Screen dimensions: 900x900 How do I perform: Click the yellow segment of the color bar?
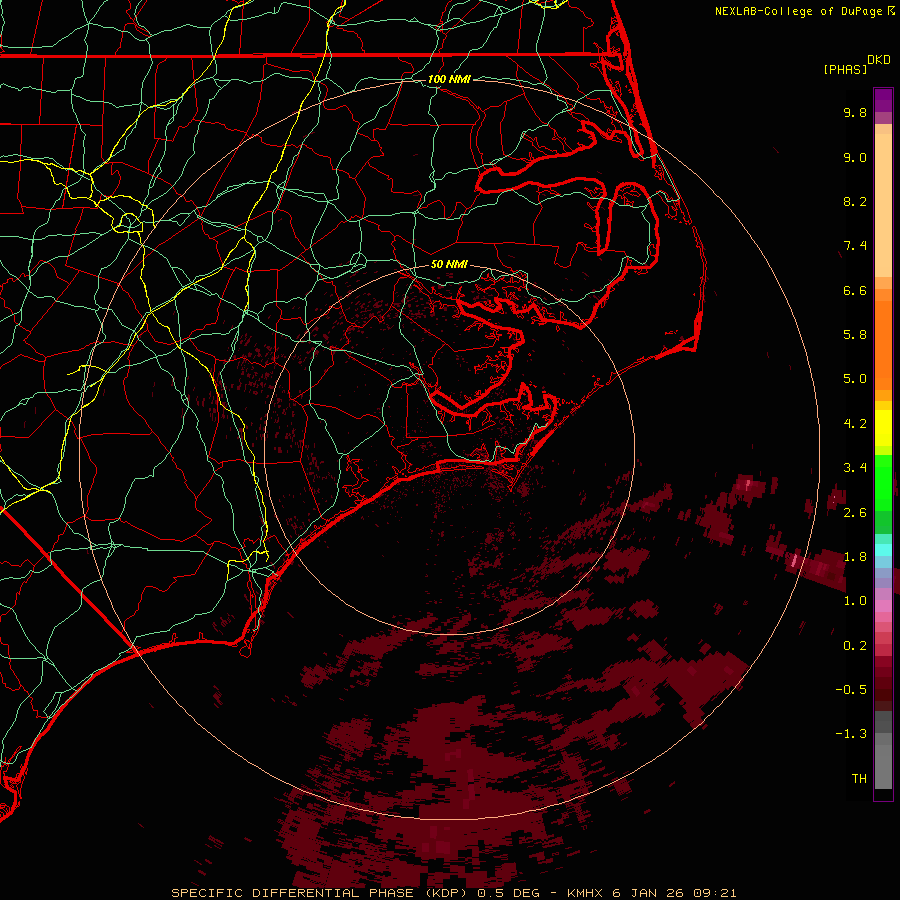[883, 428]
